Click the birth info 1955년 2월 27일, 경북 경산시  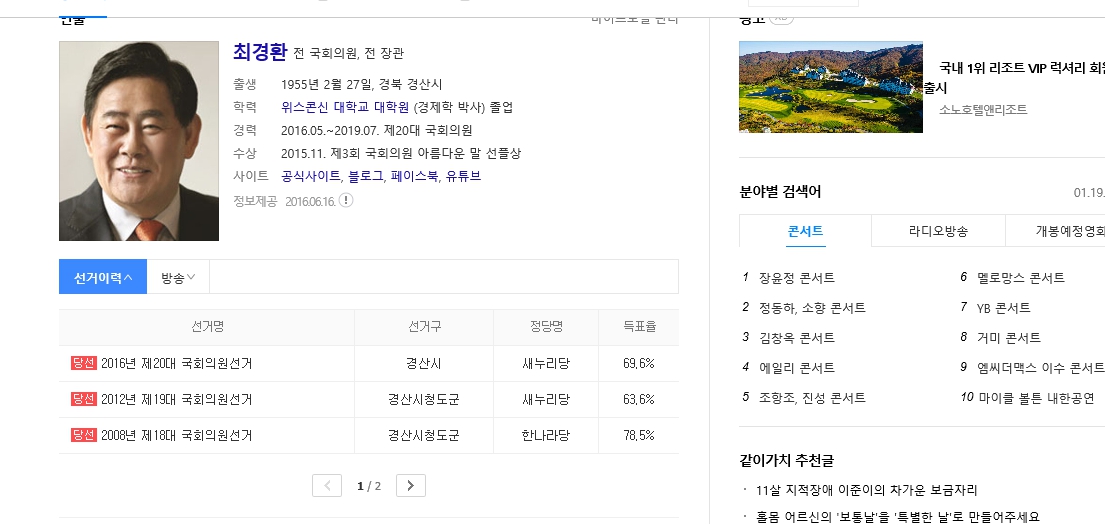click(x=362, y=85)
